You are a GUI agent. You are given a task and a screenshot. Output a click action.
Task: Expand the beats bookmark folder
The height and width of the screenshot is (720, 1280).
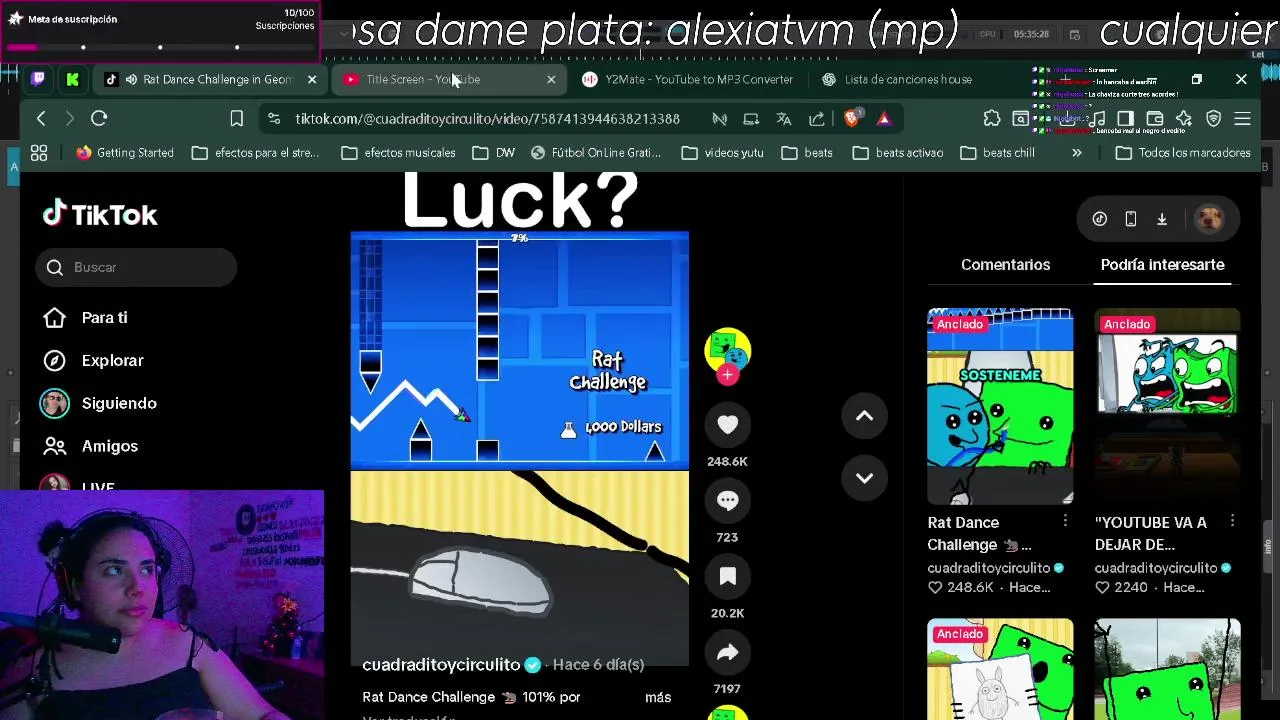(807, 153)
